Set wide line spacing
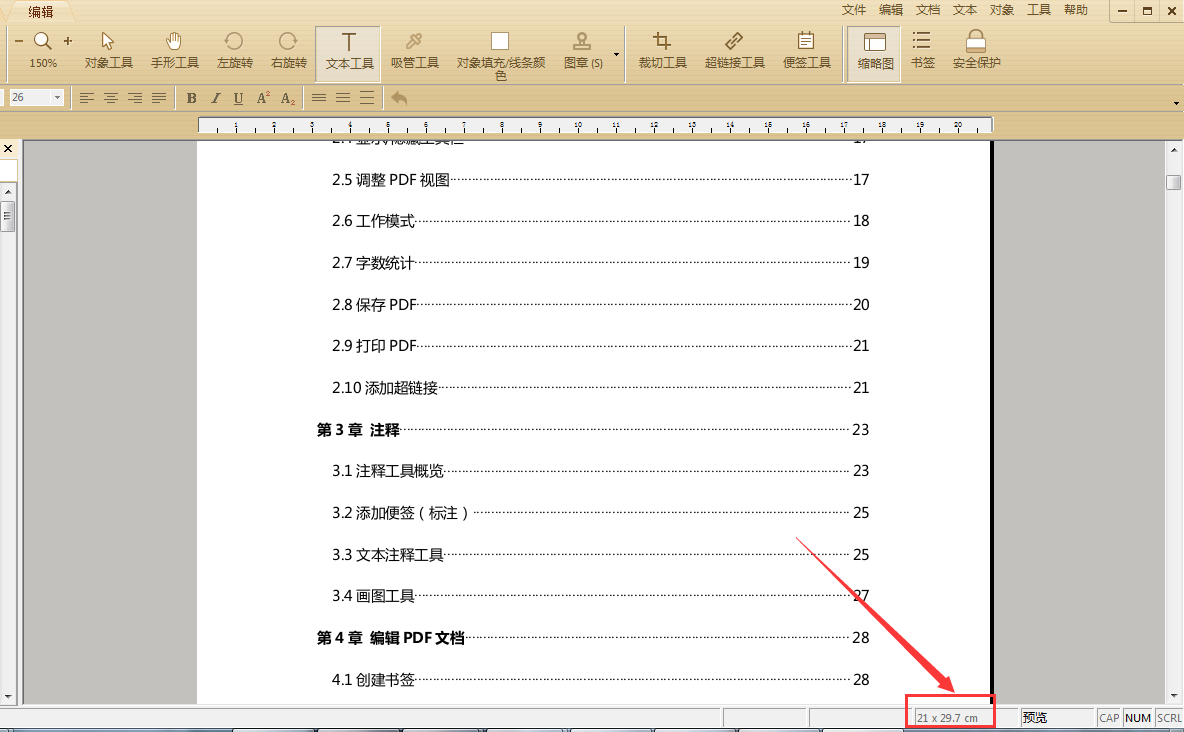The height and width of the screenshot is (732, 1184). [367, 98]
